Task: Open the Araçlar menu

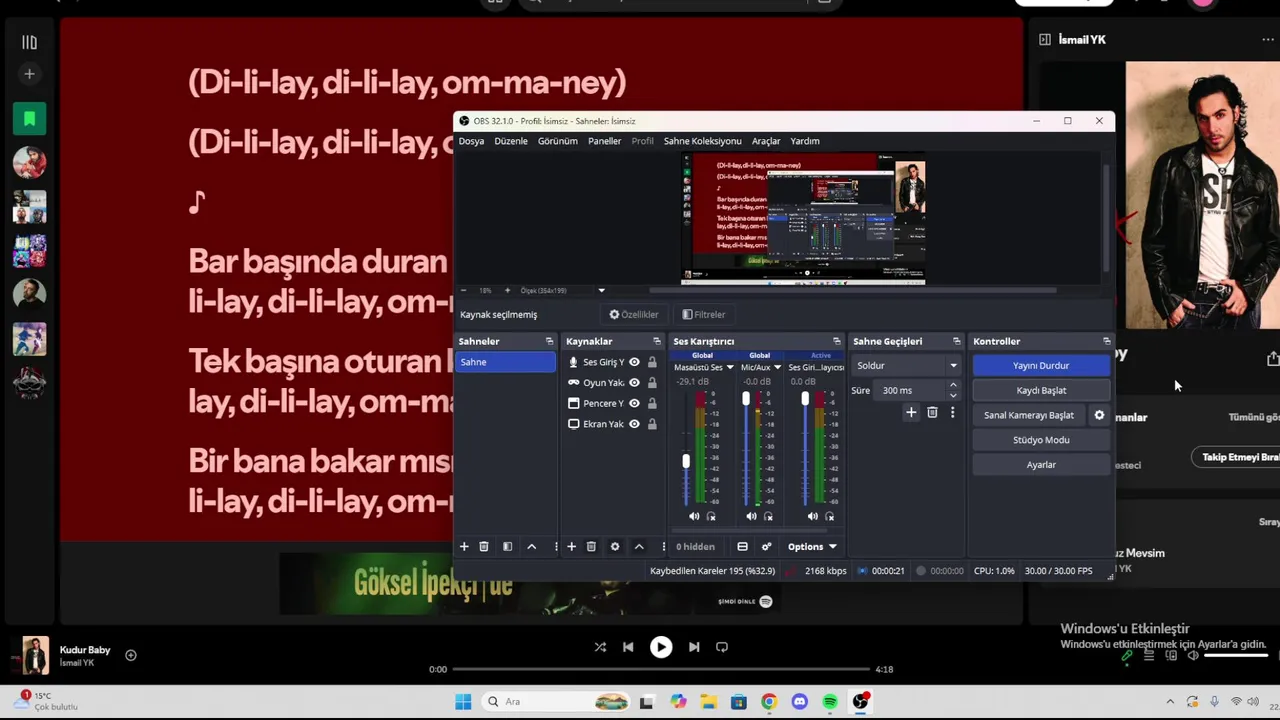Action: 766,141
